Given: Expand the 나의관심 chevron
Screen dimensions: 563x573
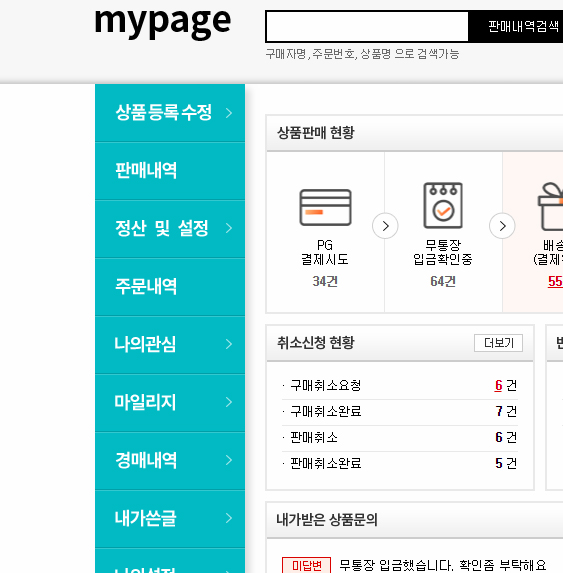Looking at the screenshot, I should pos(229,344).
